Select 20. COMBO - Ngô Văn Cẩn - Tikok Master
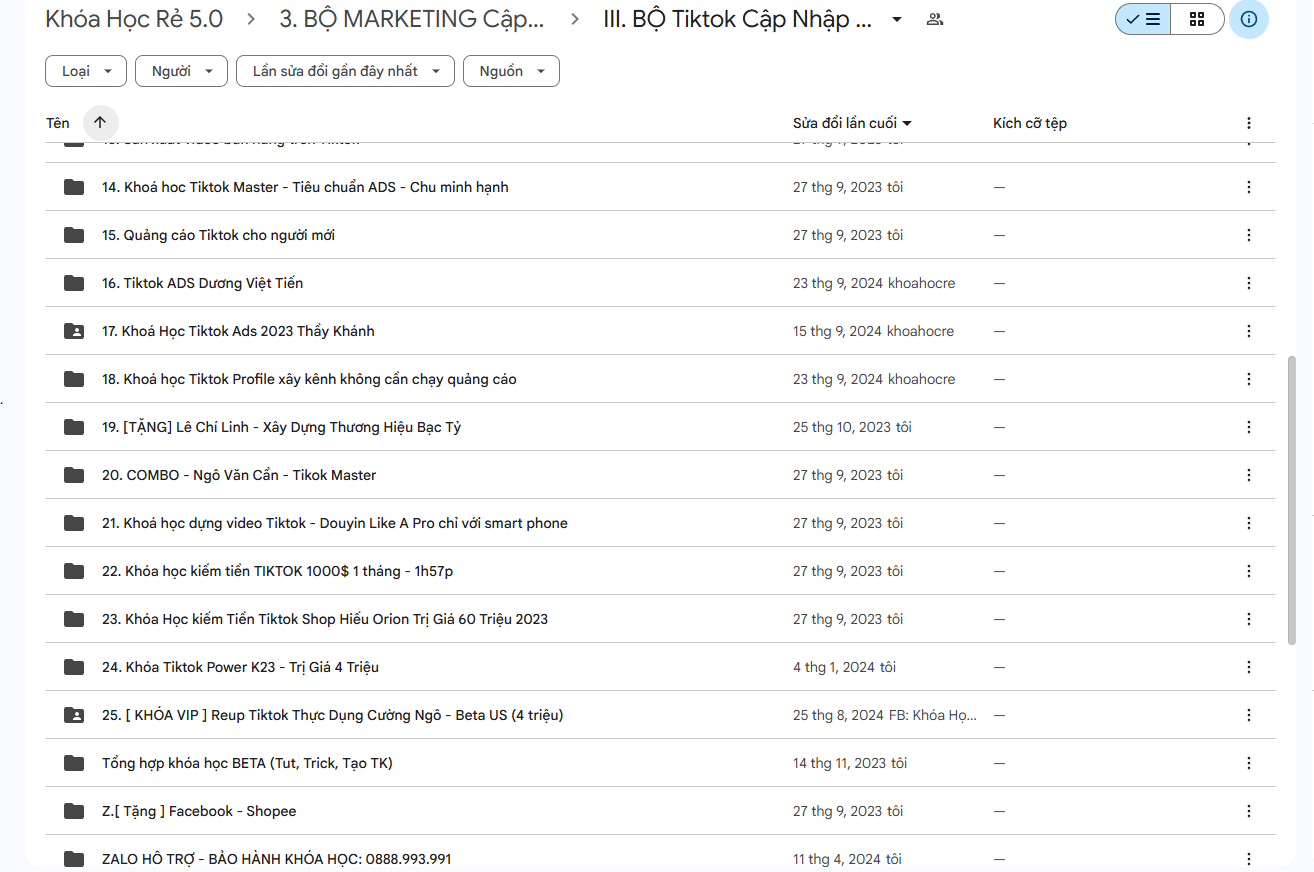The height and width of the screenshot is (872, 1314). pyautogui.click(x=239, y=475)
